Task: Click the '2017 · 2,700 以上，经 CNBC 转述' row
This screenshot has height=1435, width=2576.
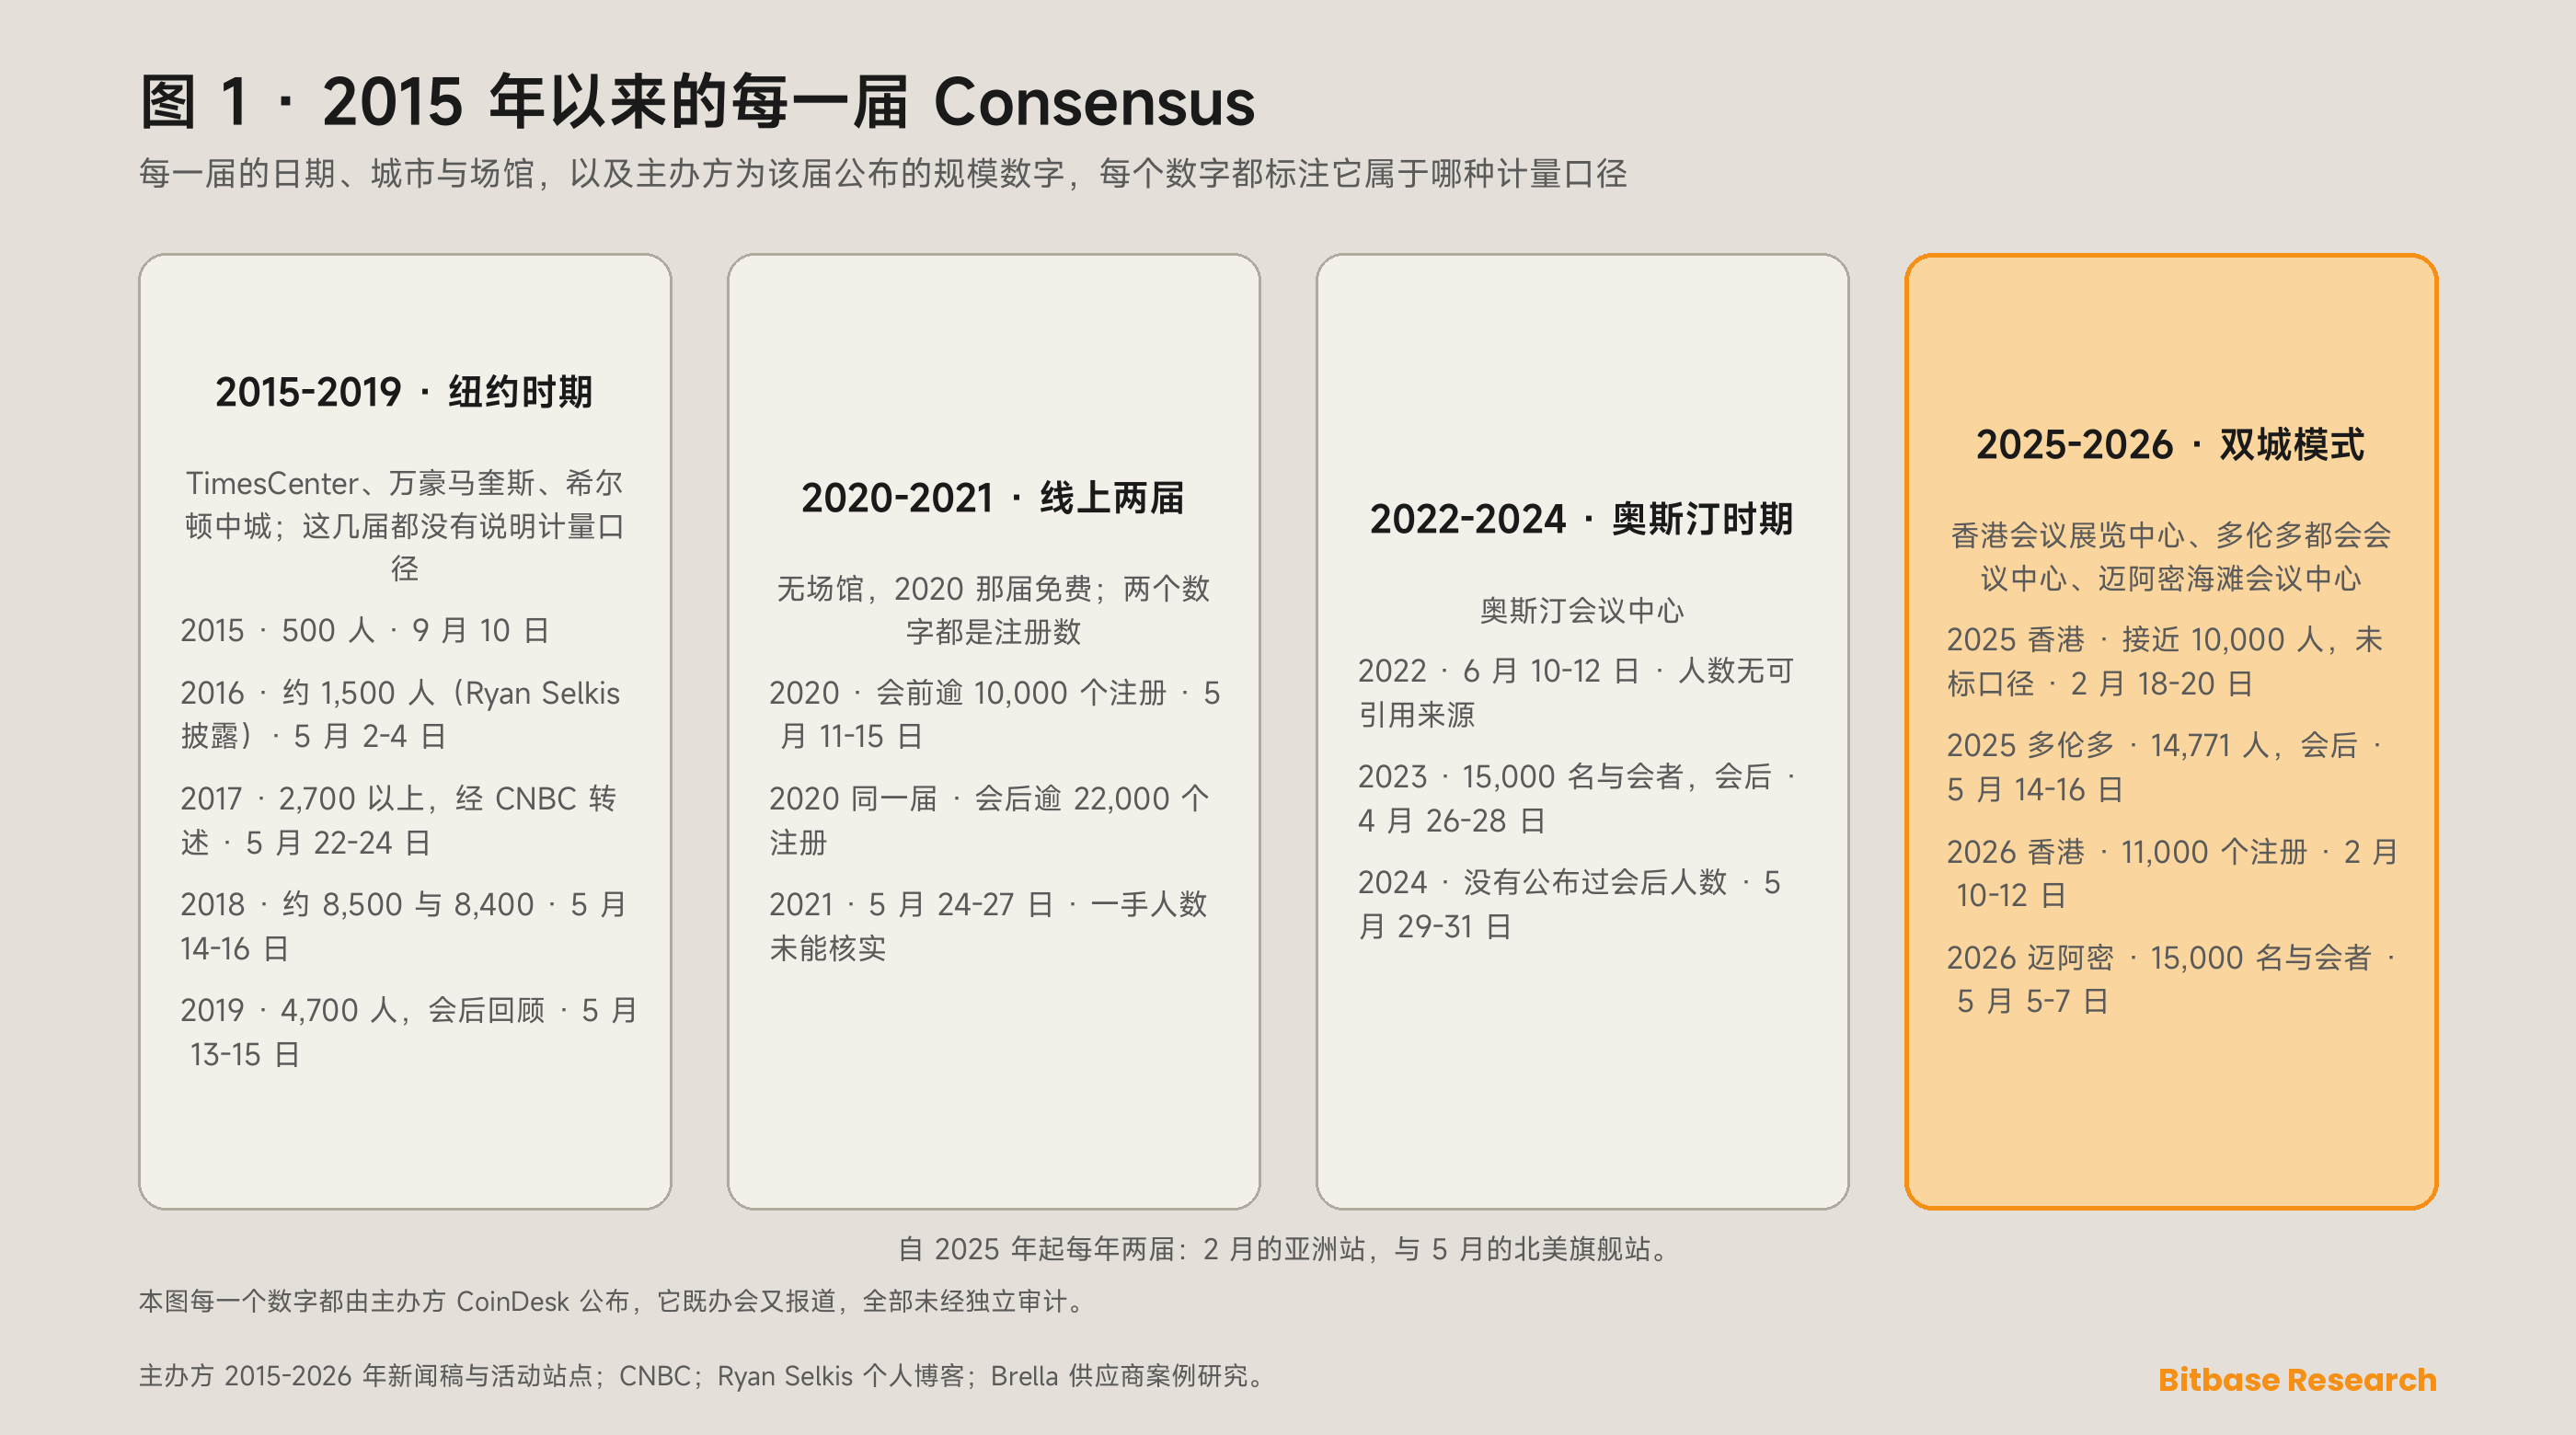Action: [399, 820]
